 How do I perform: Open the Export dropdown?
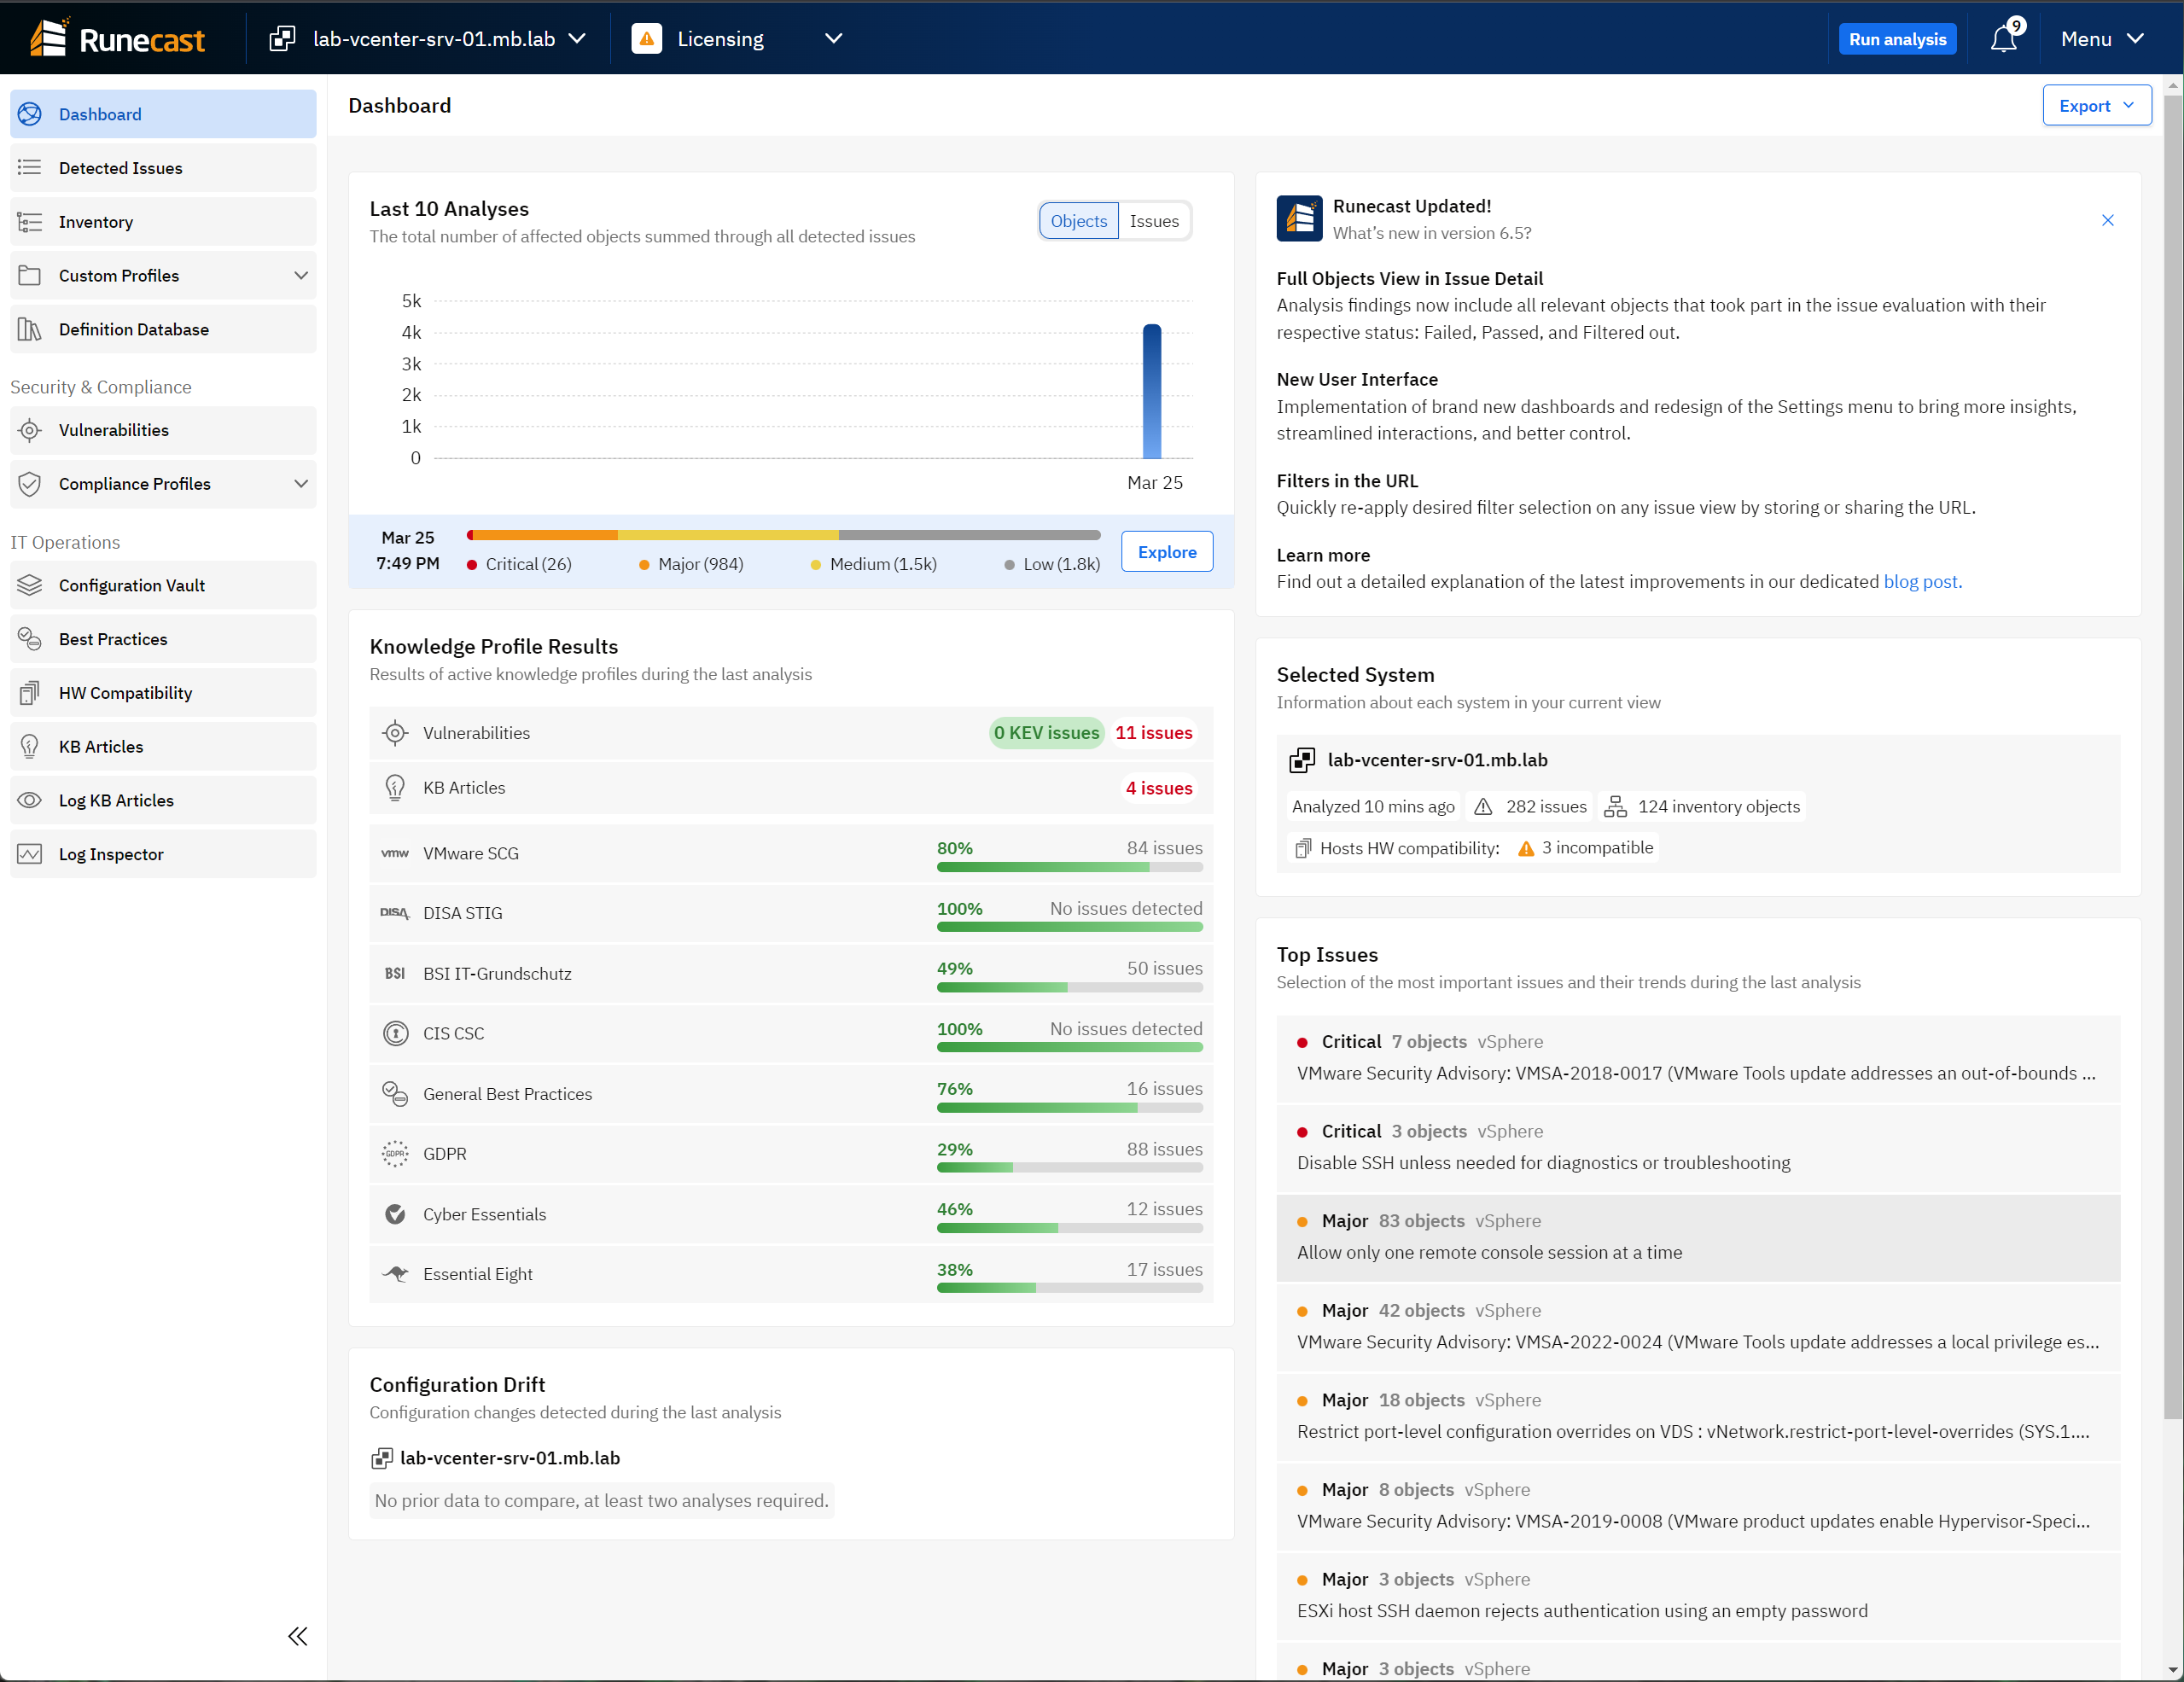[x=2097, y=106]
